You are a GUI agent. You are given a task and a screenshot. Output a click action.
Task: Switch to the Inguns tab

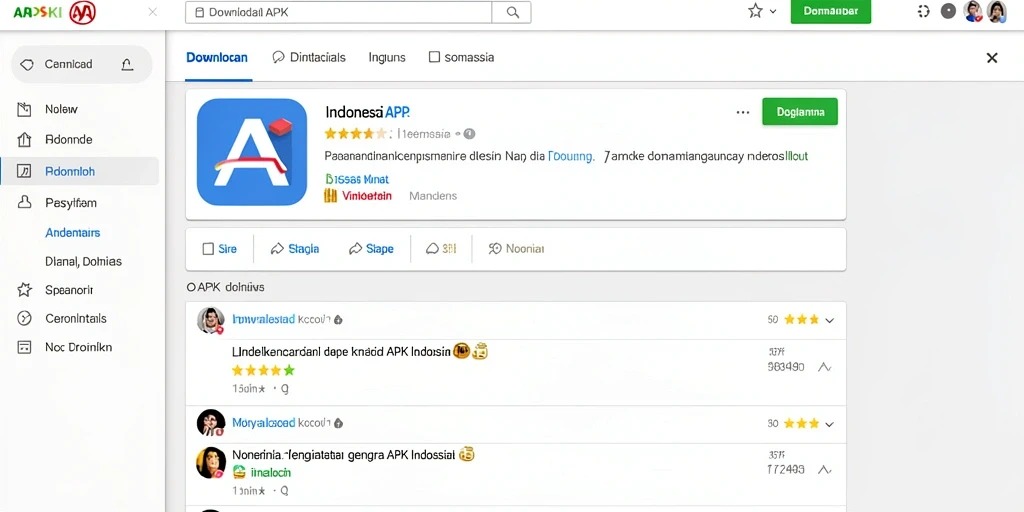pyautogui.click(x=387, y=57)
